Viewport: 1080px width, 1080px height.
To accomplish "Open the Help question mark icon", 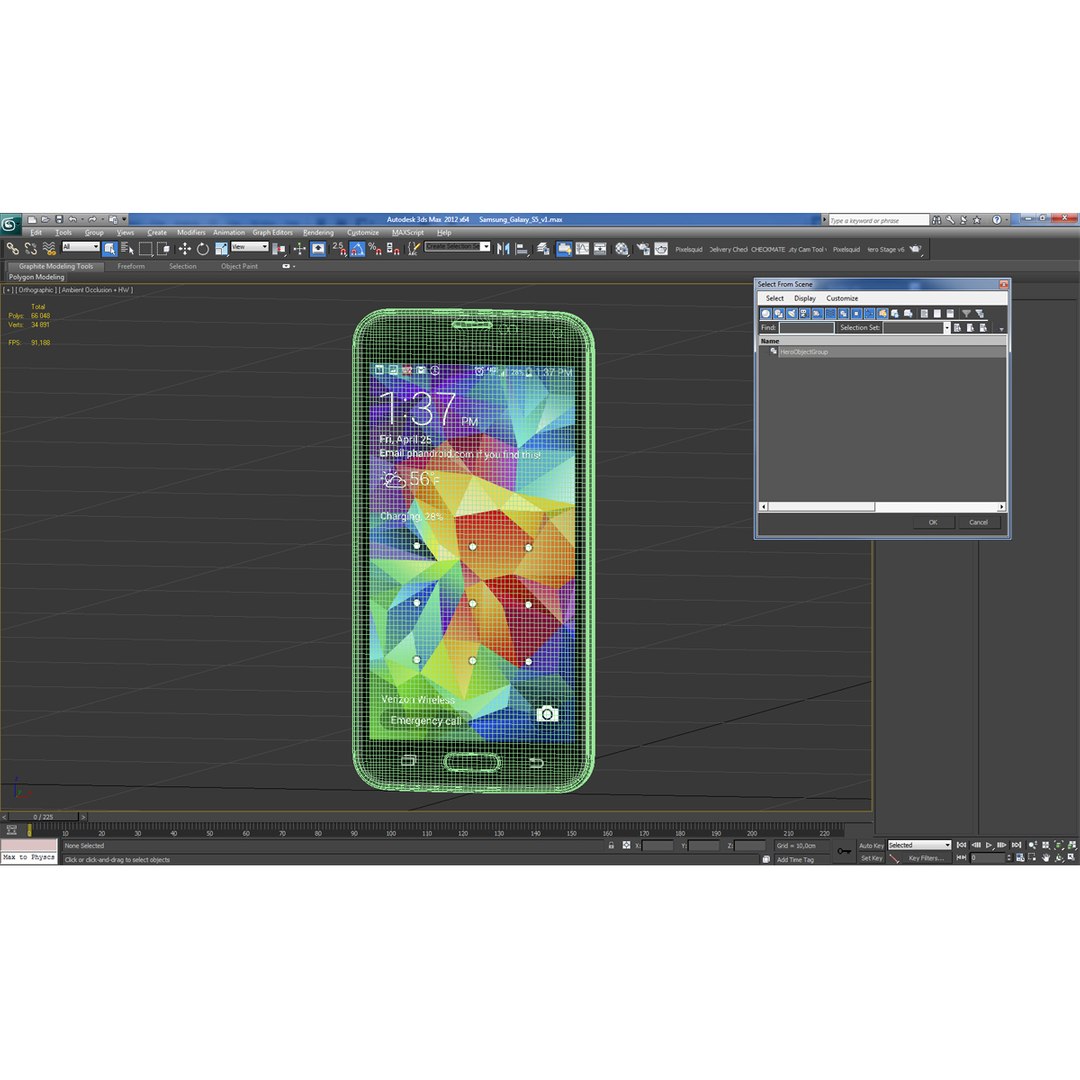I will 996,220.
